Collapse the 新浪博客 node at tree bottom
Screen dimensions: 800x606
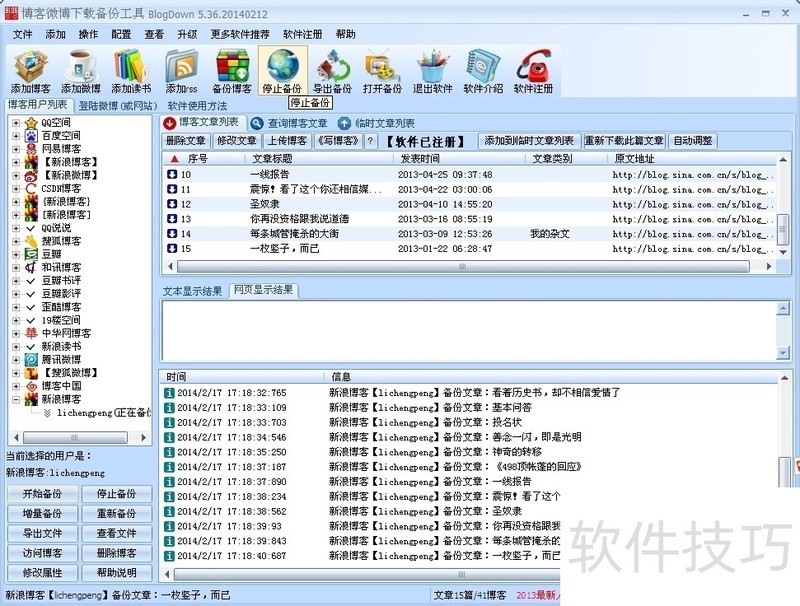tap(16, 399)
